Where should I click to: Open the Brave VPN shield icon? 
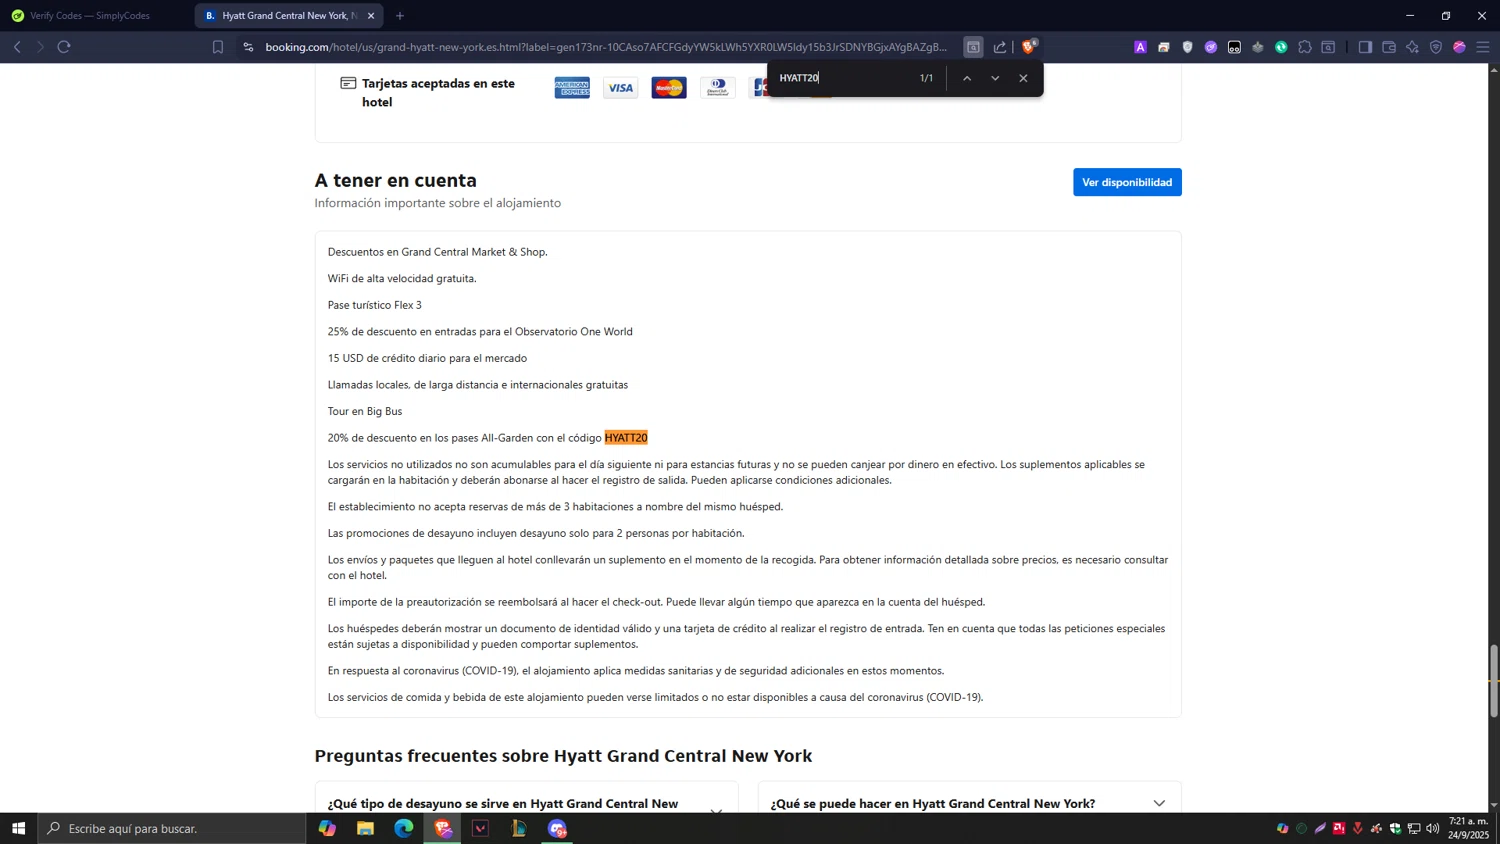pos(1436,47)
